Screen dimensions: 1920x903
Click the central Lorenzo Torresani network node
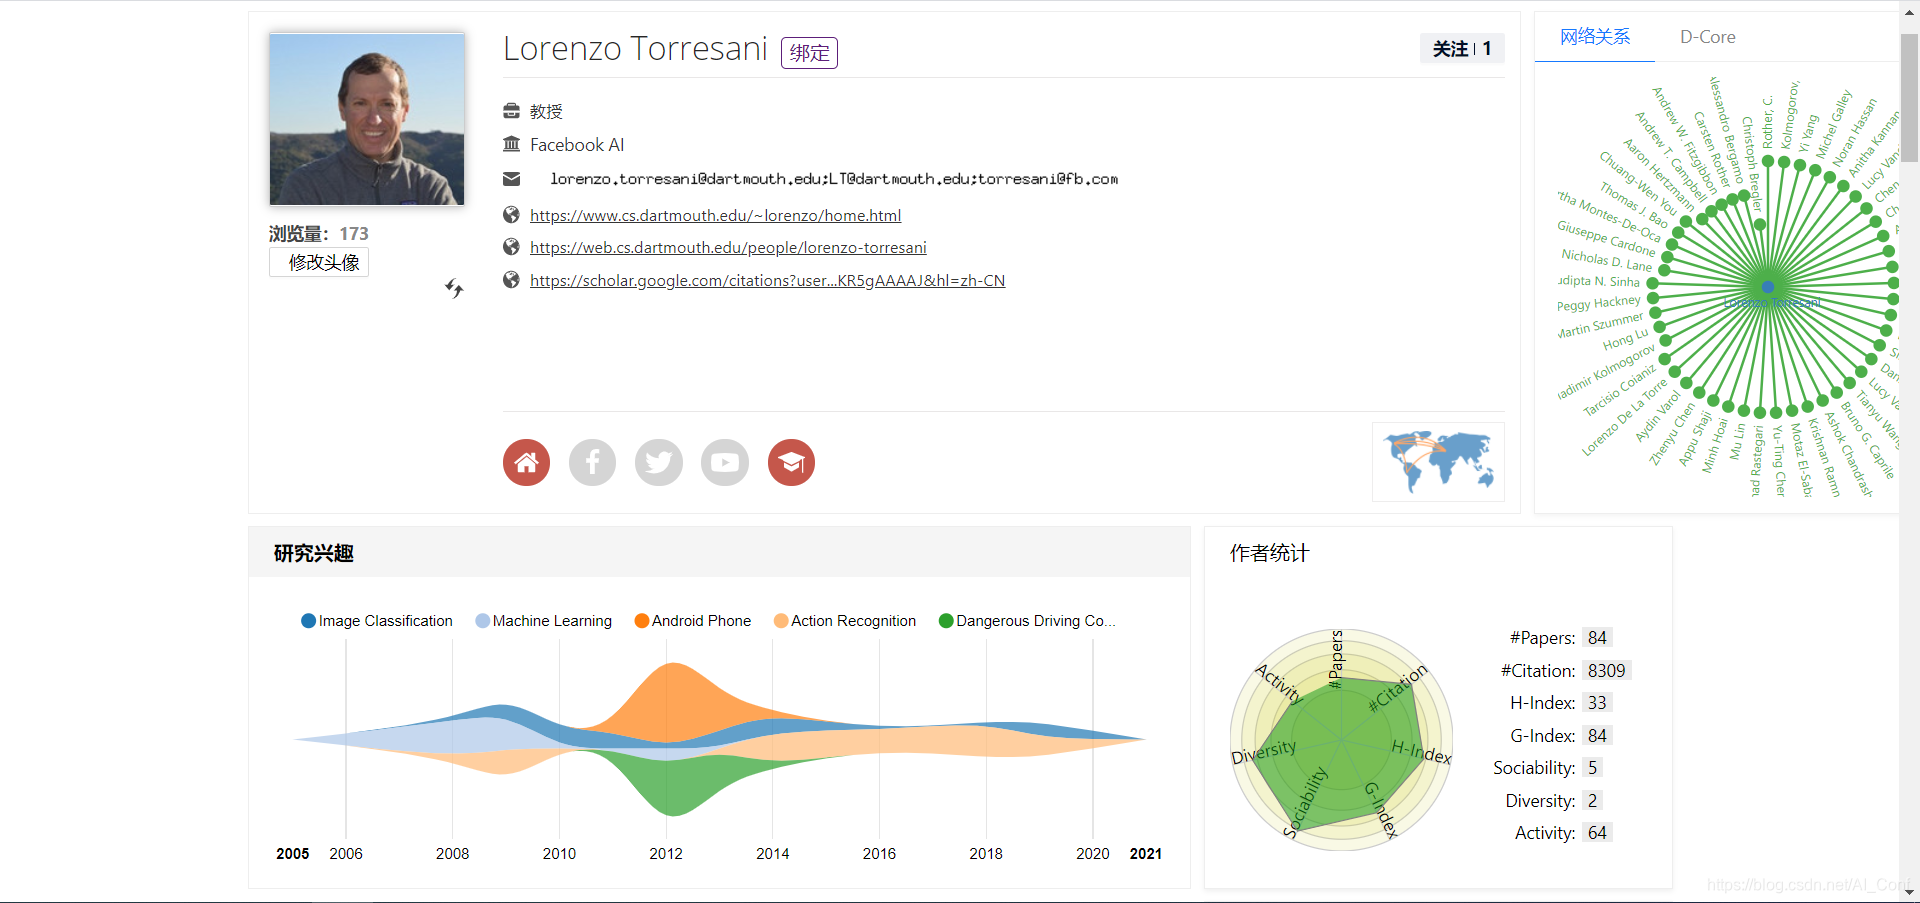click(x=1768, y=287)
